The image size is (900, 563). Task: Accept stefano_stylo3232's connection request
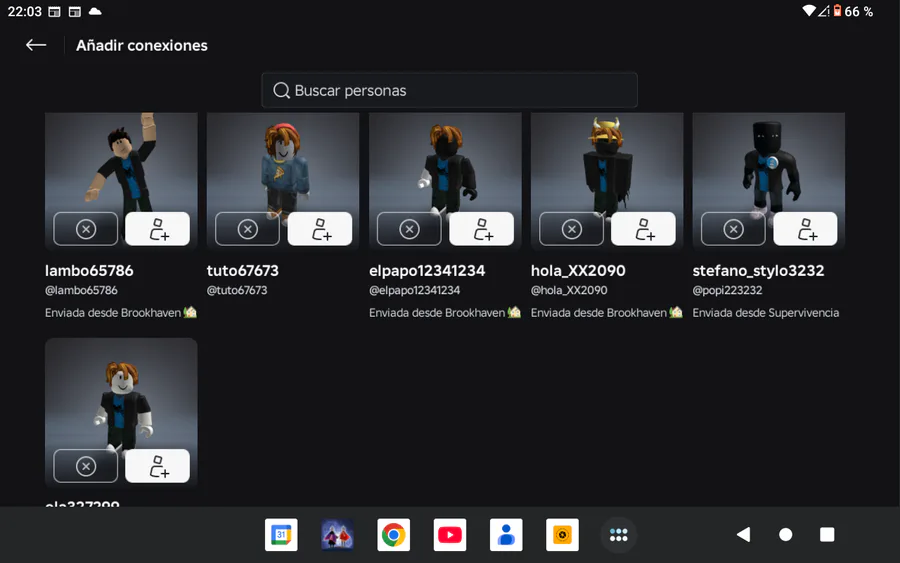pos(805,229)
